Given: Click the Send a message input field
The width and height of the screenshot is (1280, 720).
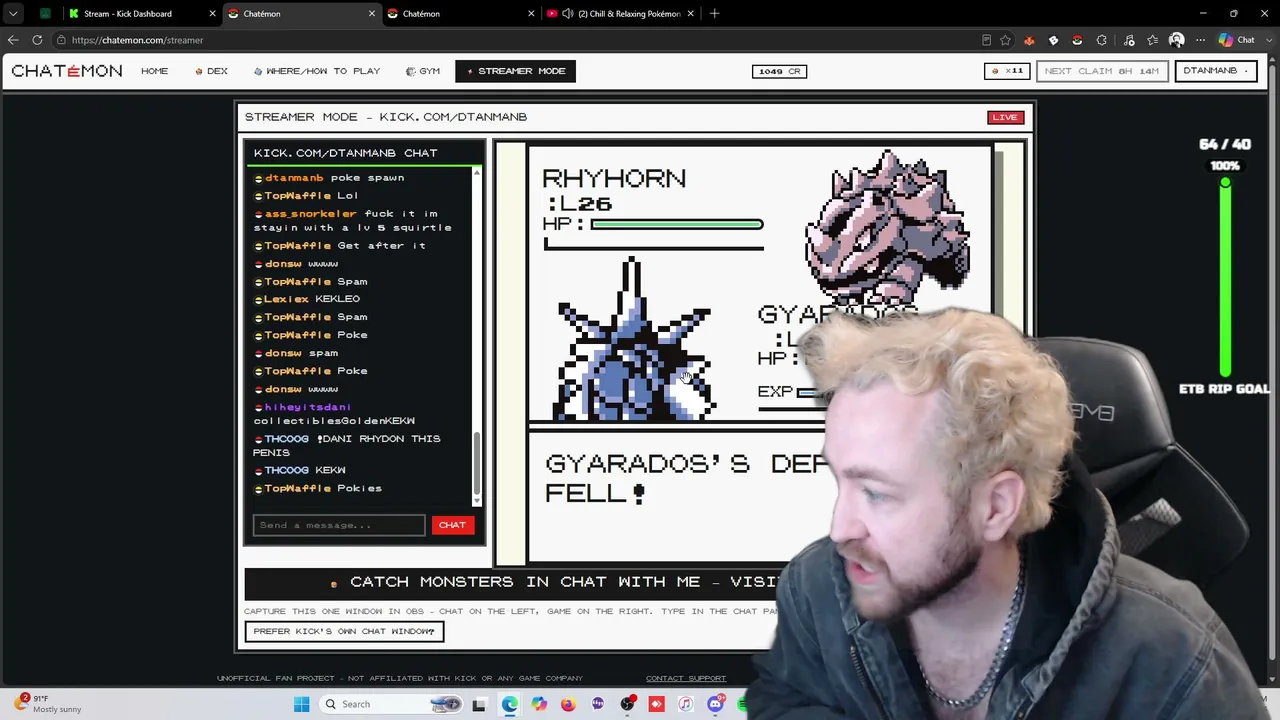Looking at the screenshot, I should (x=339, y=525).
